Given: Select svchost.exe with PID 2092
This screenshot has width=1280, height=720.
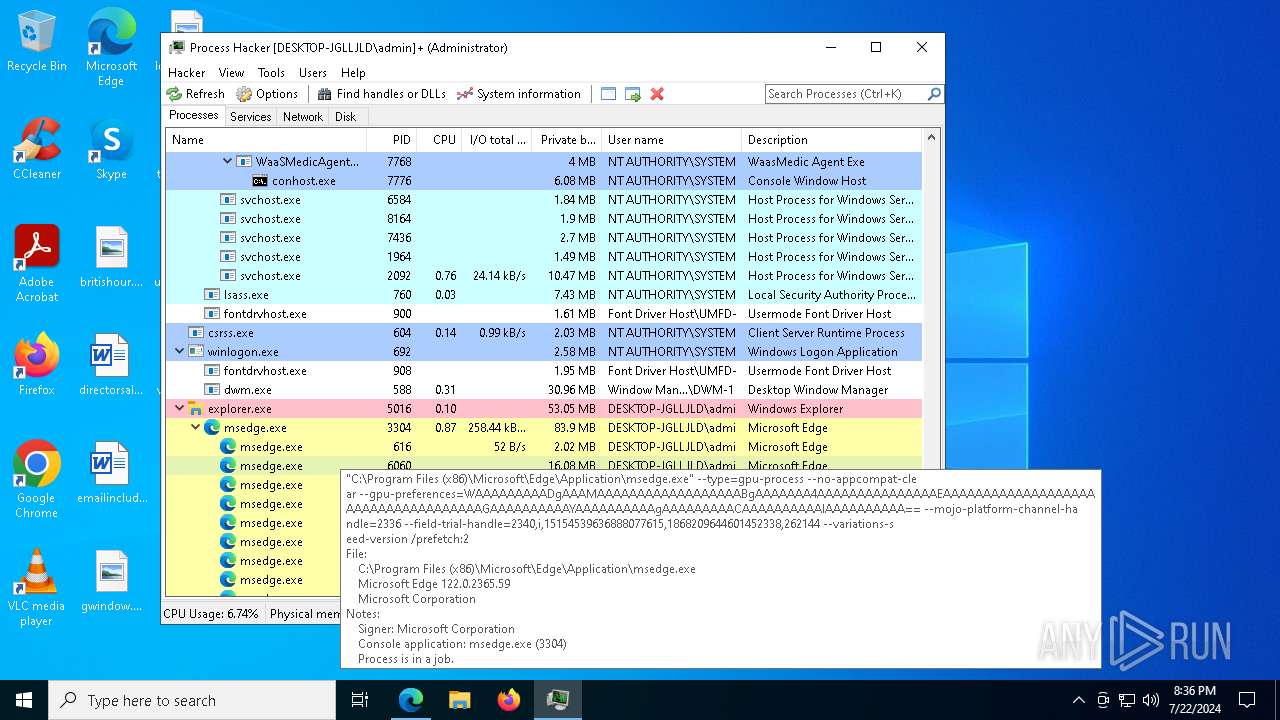Looking at the screenshot, I should (x=544, y=276).
